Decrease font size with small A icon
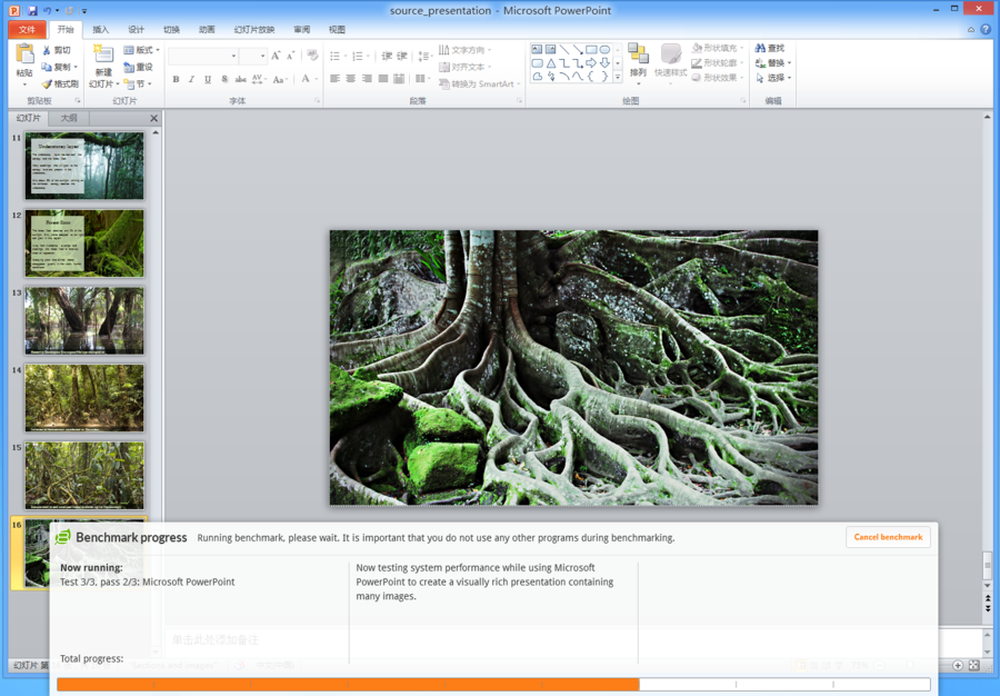Image resolution: width=1000 pixels, height=696 pixels. [290, 56]
